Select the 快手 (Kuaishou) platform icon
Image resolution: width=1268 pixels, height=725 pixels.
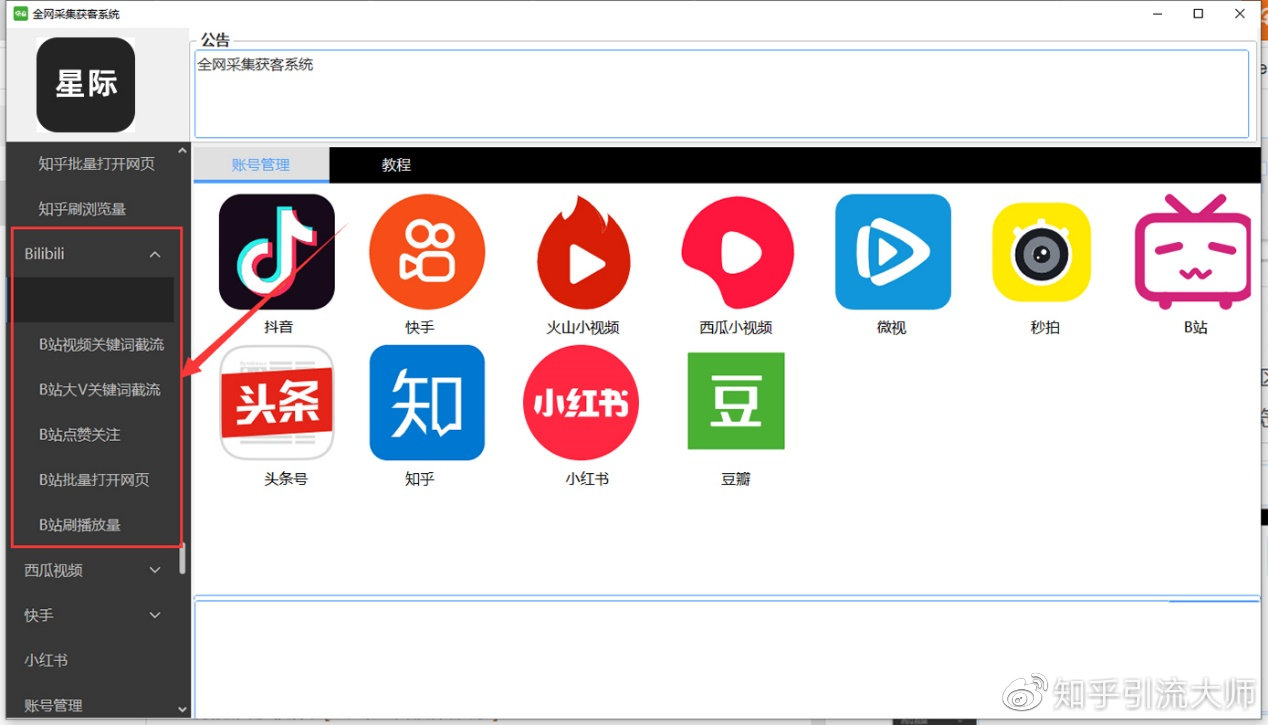(x=427, y=252)
